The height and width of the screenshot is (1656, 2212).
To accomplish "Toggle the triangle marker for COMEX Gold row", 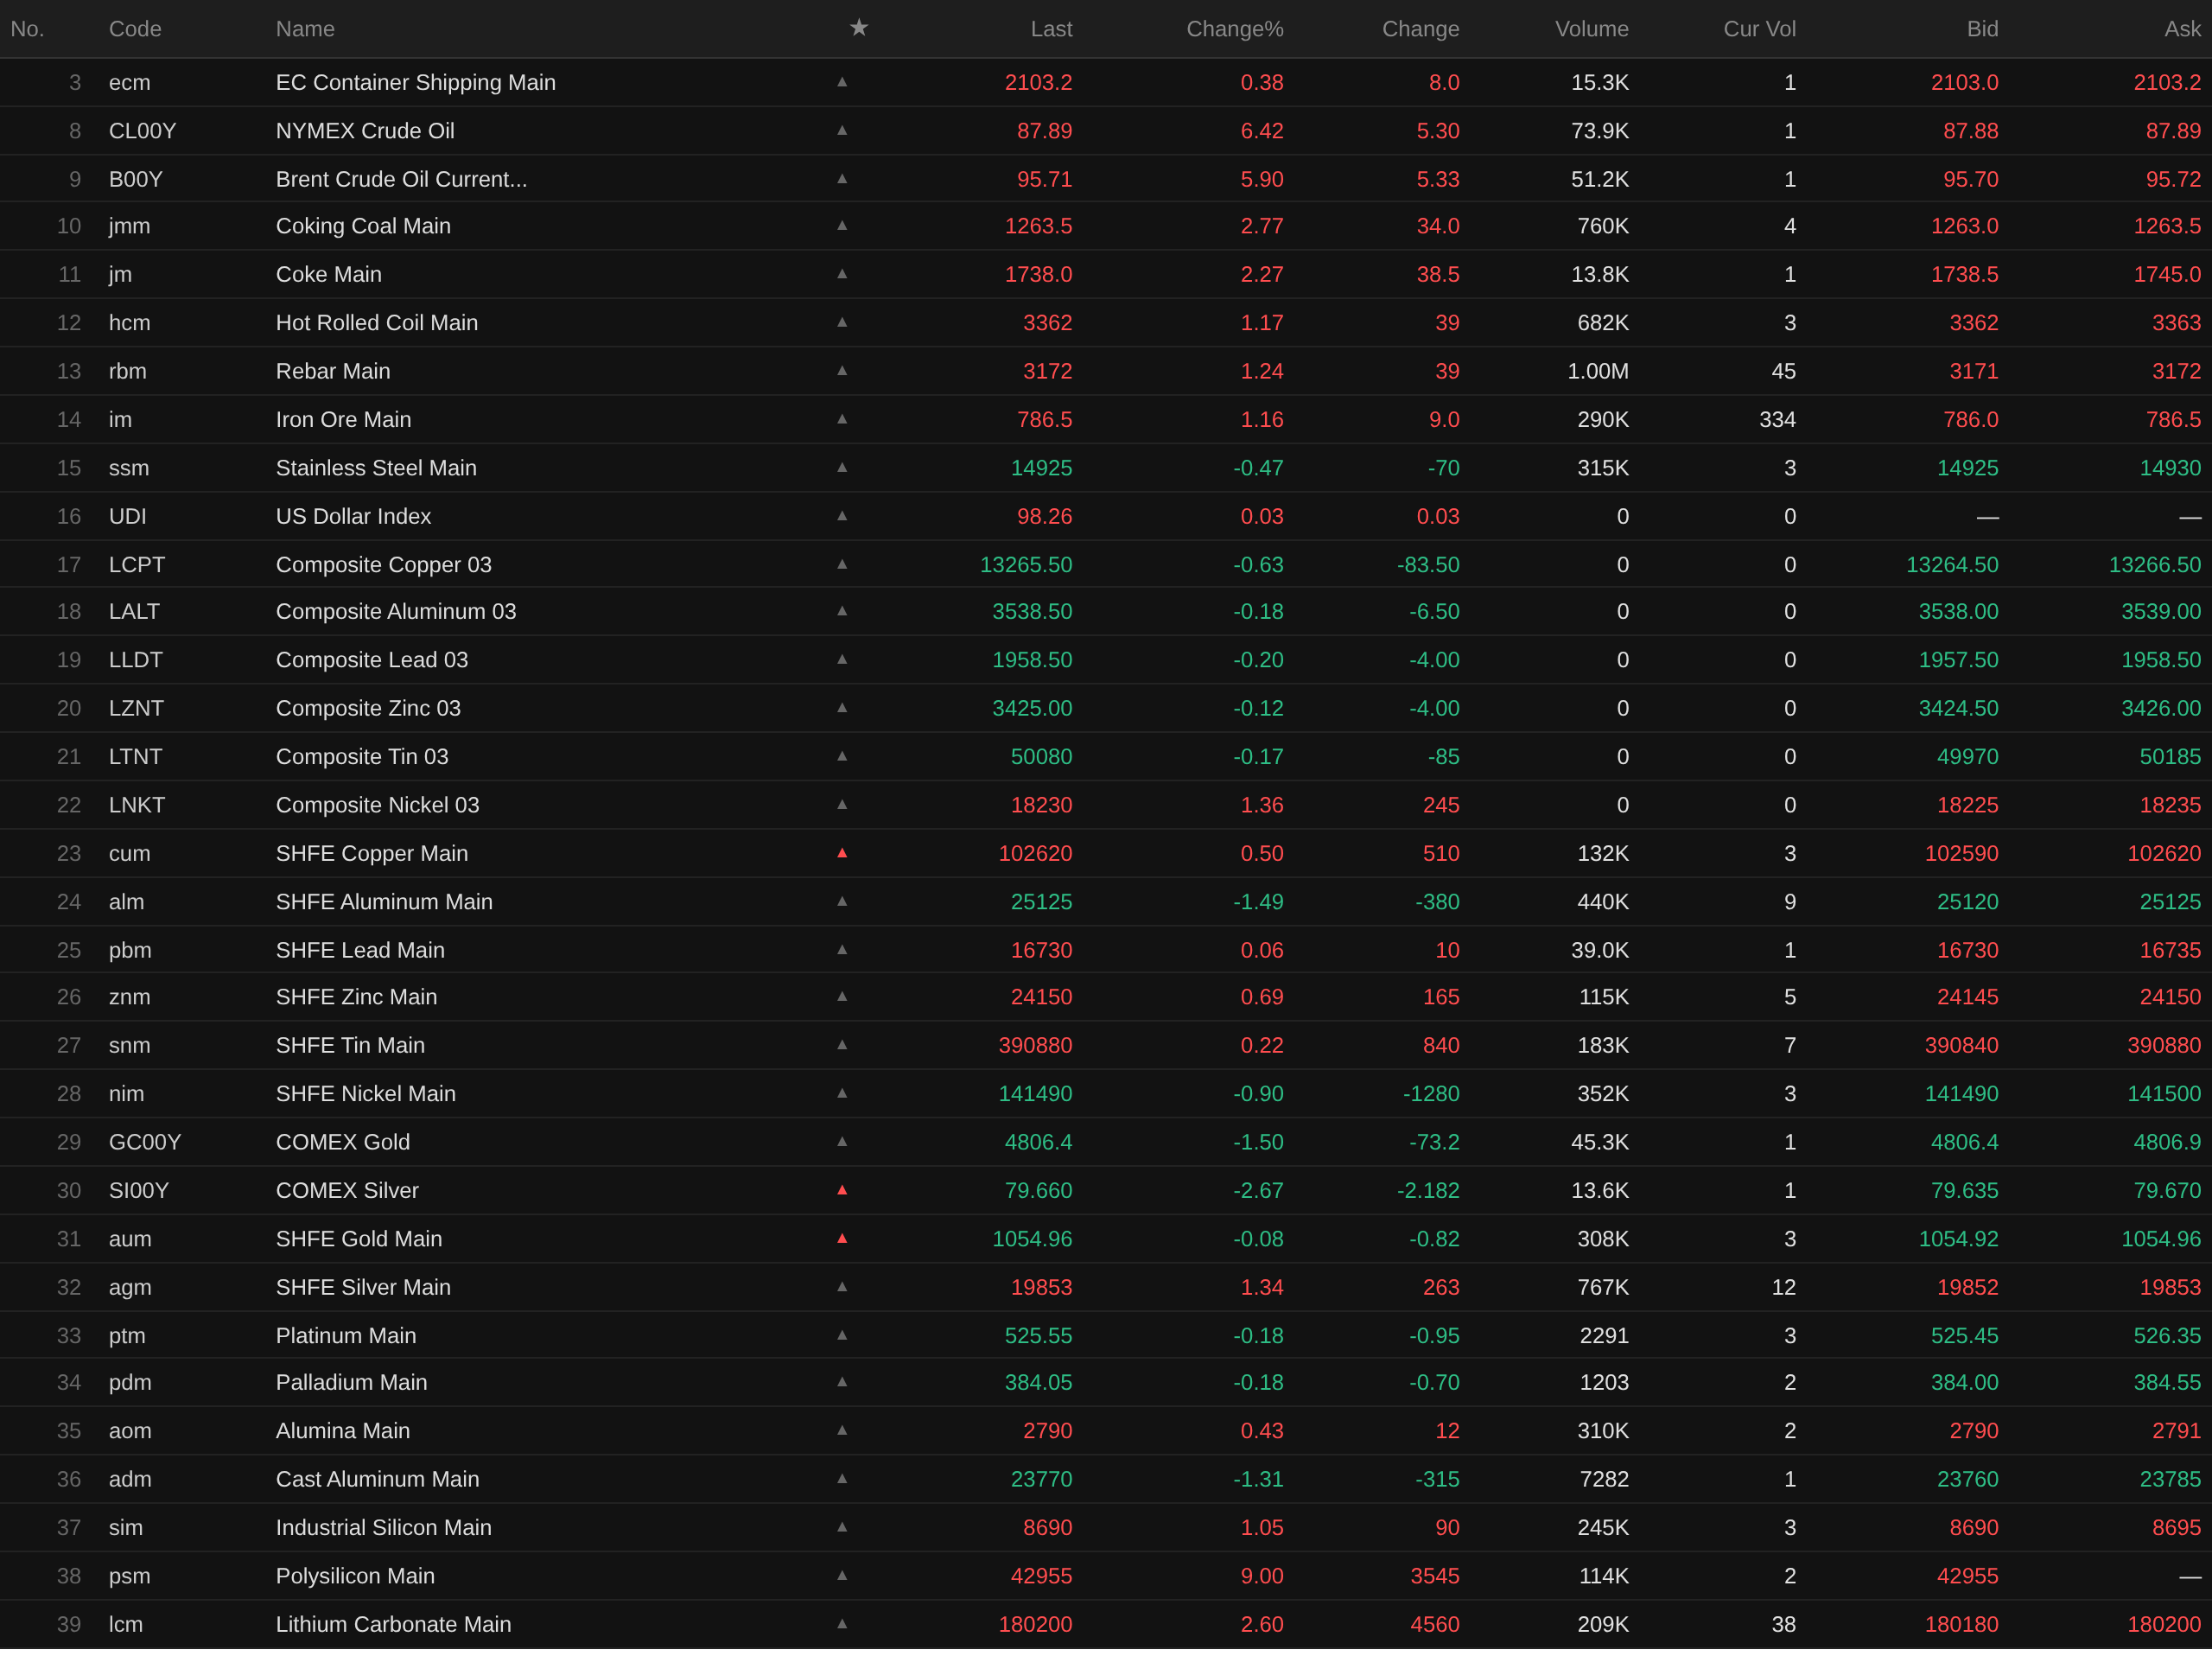I will coord(842,1141).
